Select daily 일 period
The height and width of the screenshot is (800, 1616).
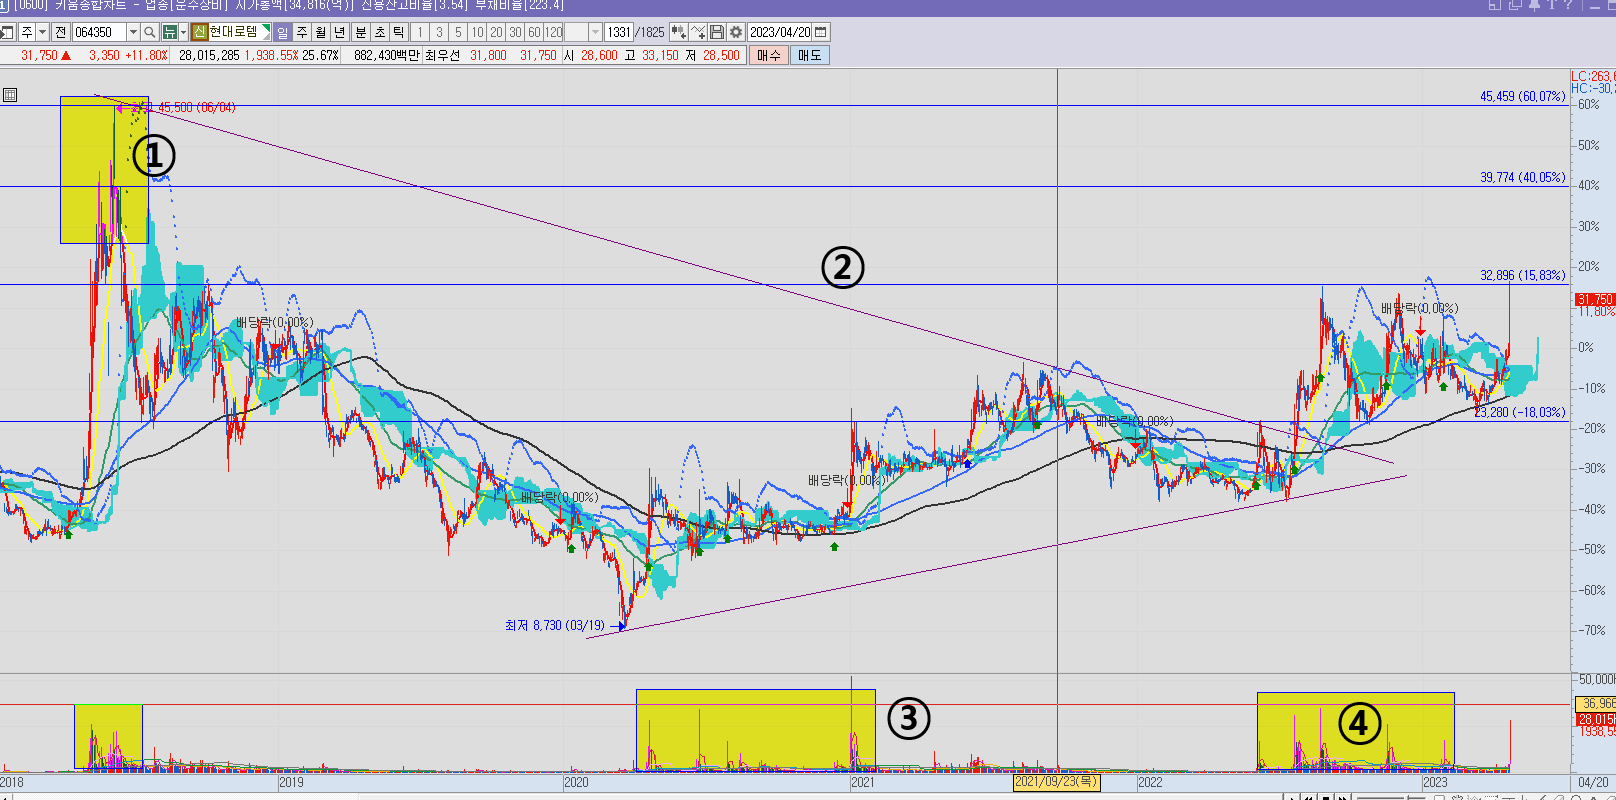(282, 32)
